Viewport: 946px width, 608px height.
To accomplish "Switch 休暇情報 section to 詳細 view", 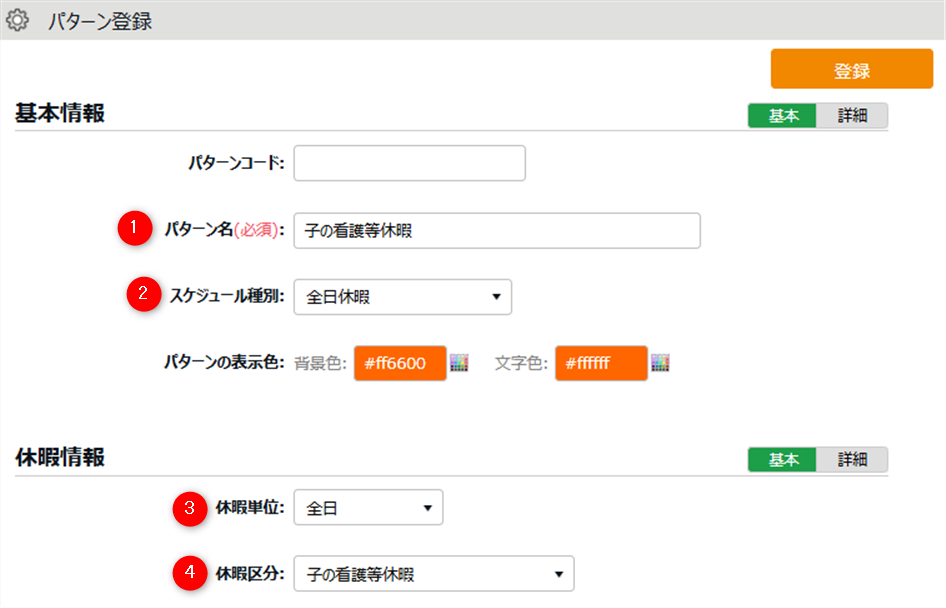I will pos(852,459).
